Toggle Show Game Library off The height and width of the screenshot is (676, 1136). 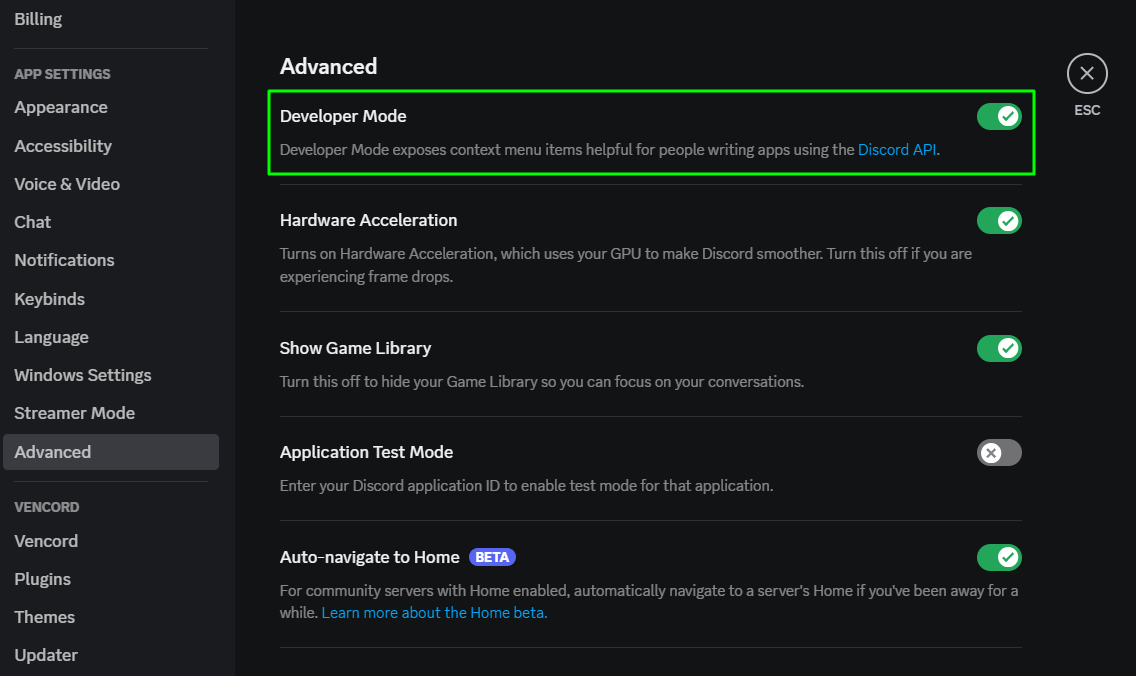point(999,349)
